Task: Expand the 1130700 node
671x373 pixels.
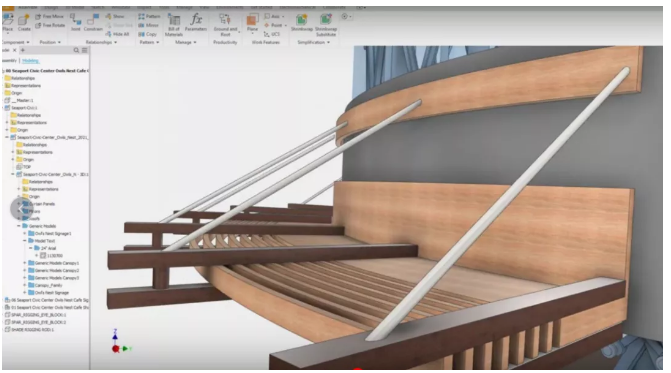Action: (x=37, y=255)
